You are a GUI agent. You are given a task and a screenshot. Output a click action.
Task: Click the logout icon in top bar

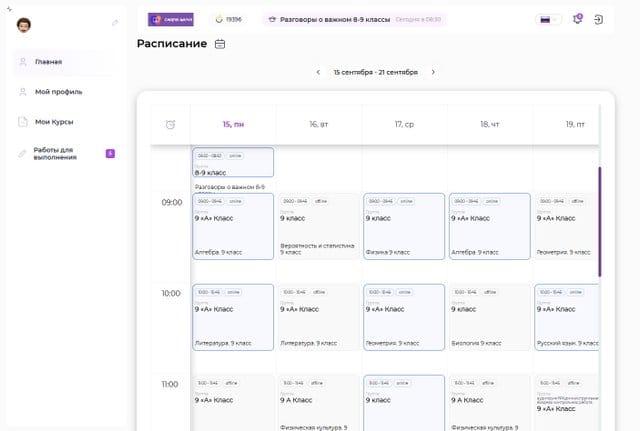[x=598, y=19]
